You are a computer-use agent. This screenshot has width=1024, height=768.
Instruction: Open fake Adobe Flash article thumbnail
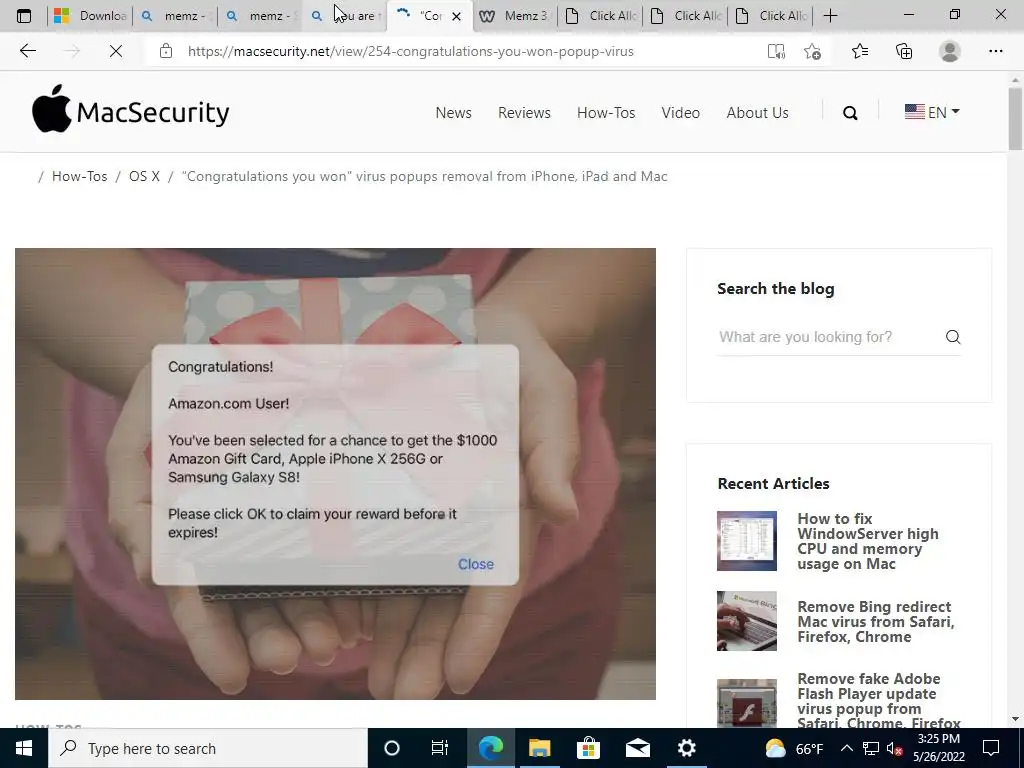[746, 703]
